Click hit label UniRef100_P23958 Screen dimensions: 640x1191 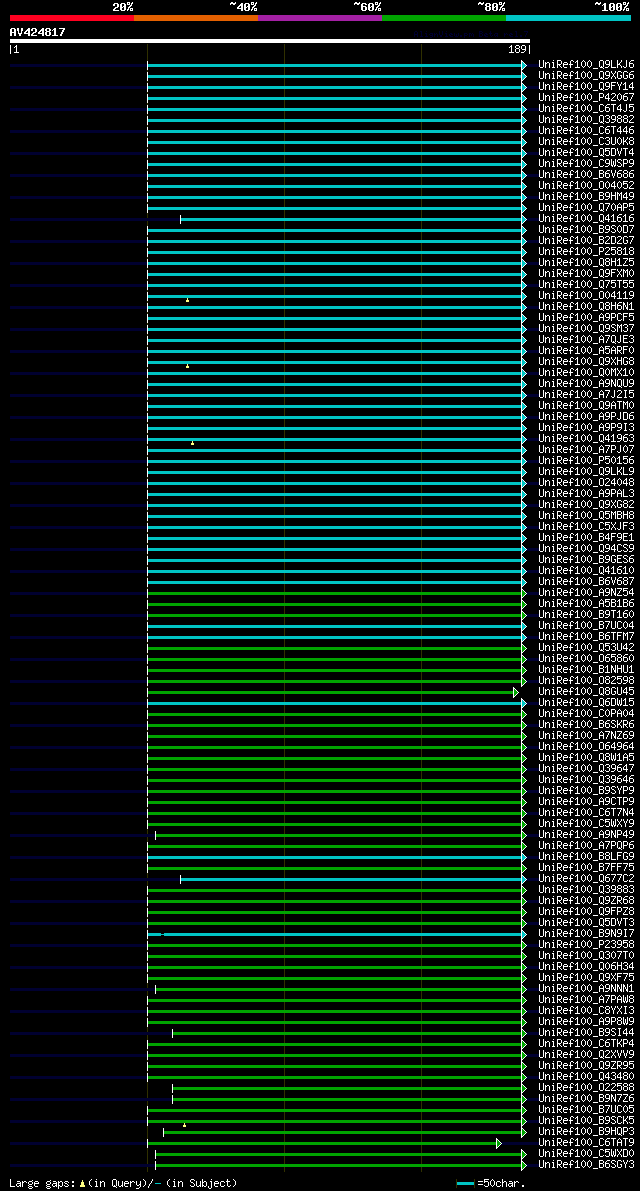pyautogui.click(x=586, y=944)
